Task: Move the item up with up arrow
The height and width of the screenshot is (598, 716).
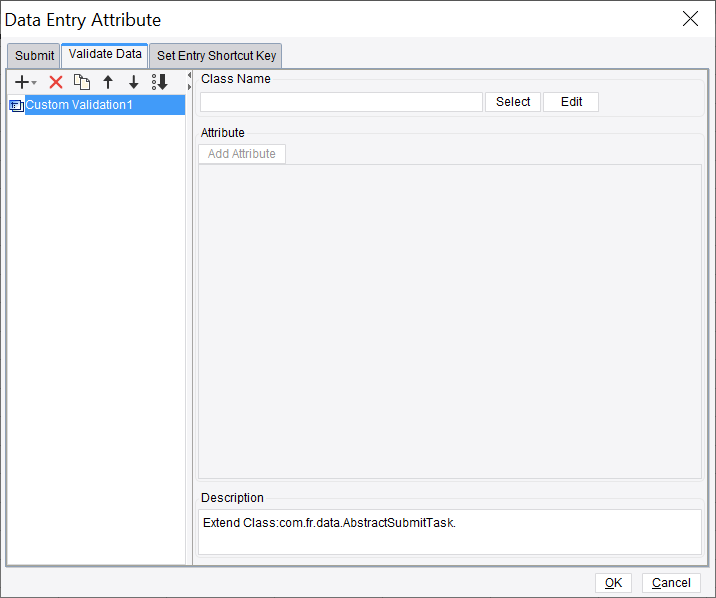Action: tap(108, 82)
